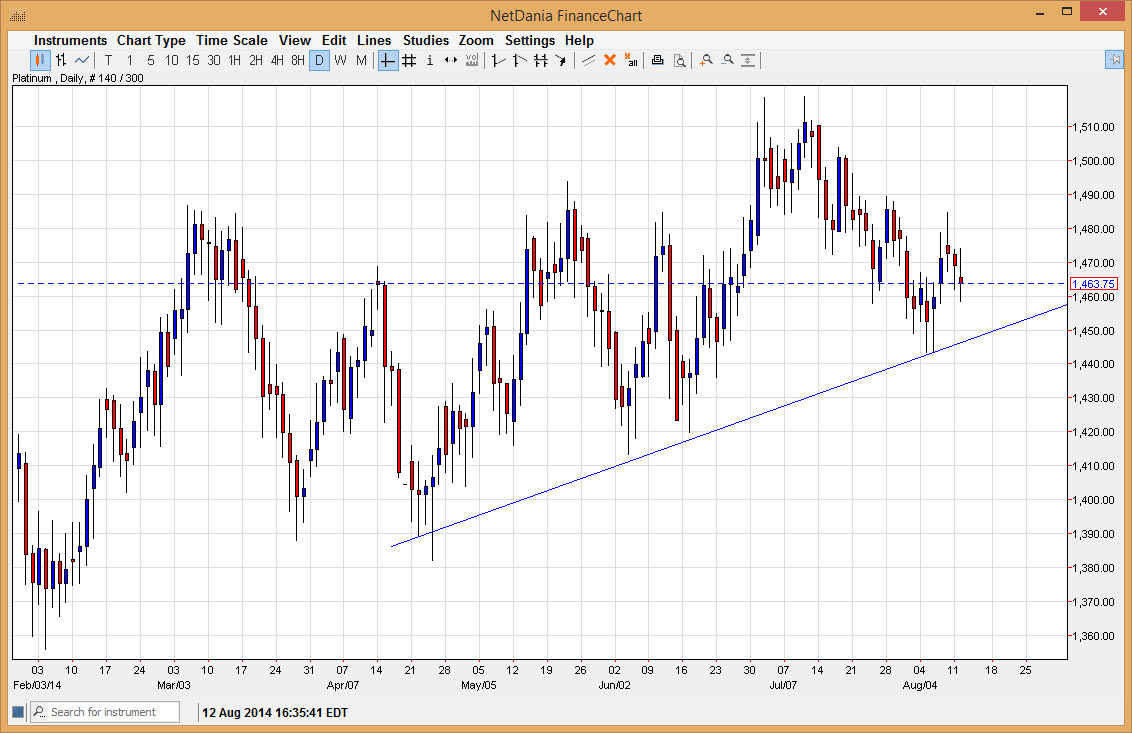Select the 4H timeframe button
Screen dimensions: 1132x733
coord(277,60)
